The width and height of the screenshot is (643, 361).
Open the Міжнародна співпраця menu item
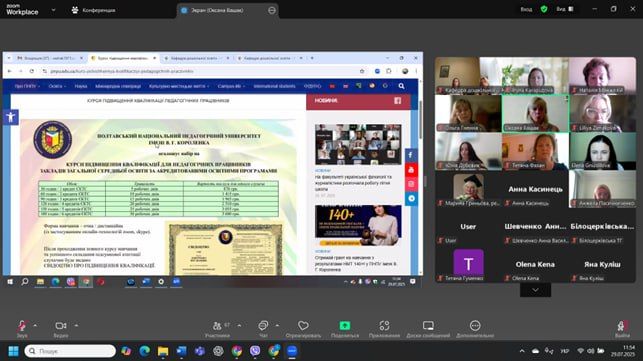[118, 86]
